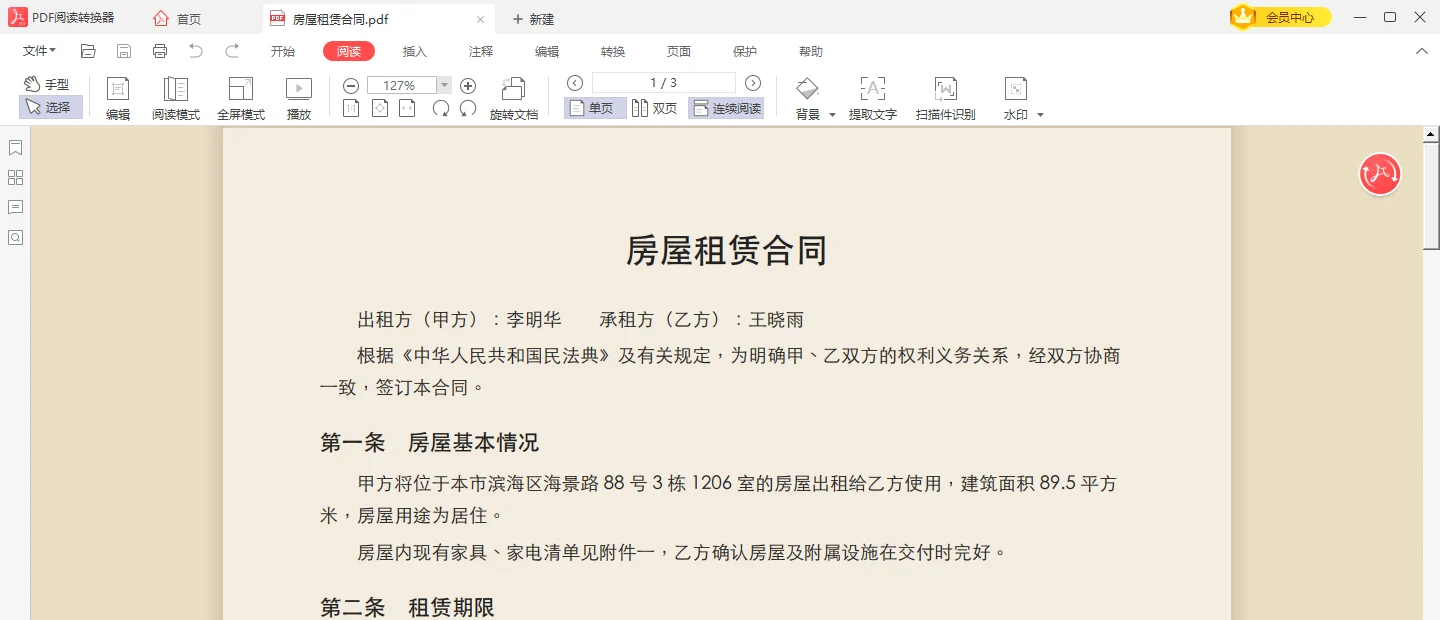Switch to the 编辑 ribbon tab
Image resolution: width=1440 pixels, height=620 pixels.
[547, 52]
